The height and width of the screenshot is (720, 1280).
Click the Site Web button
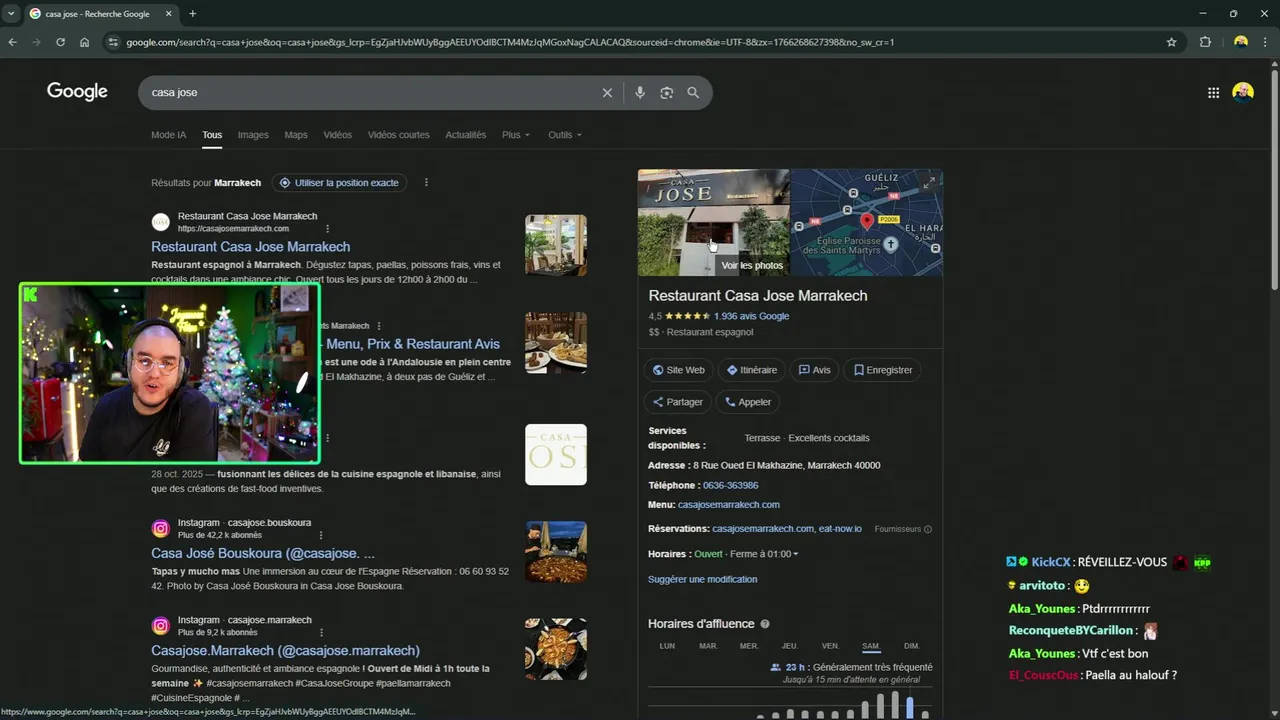click(679, 370)
